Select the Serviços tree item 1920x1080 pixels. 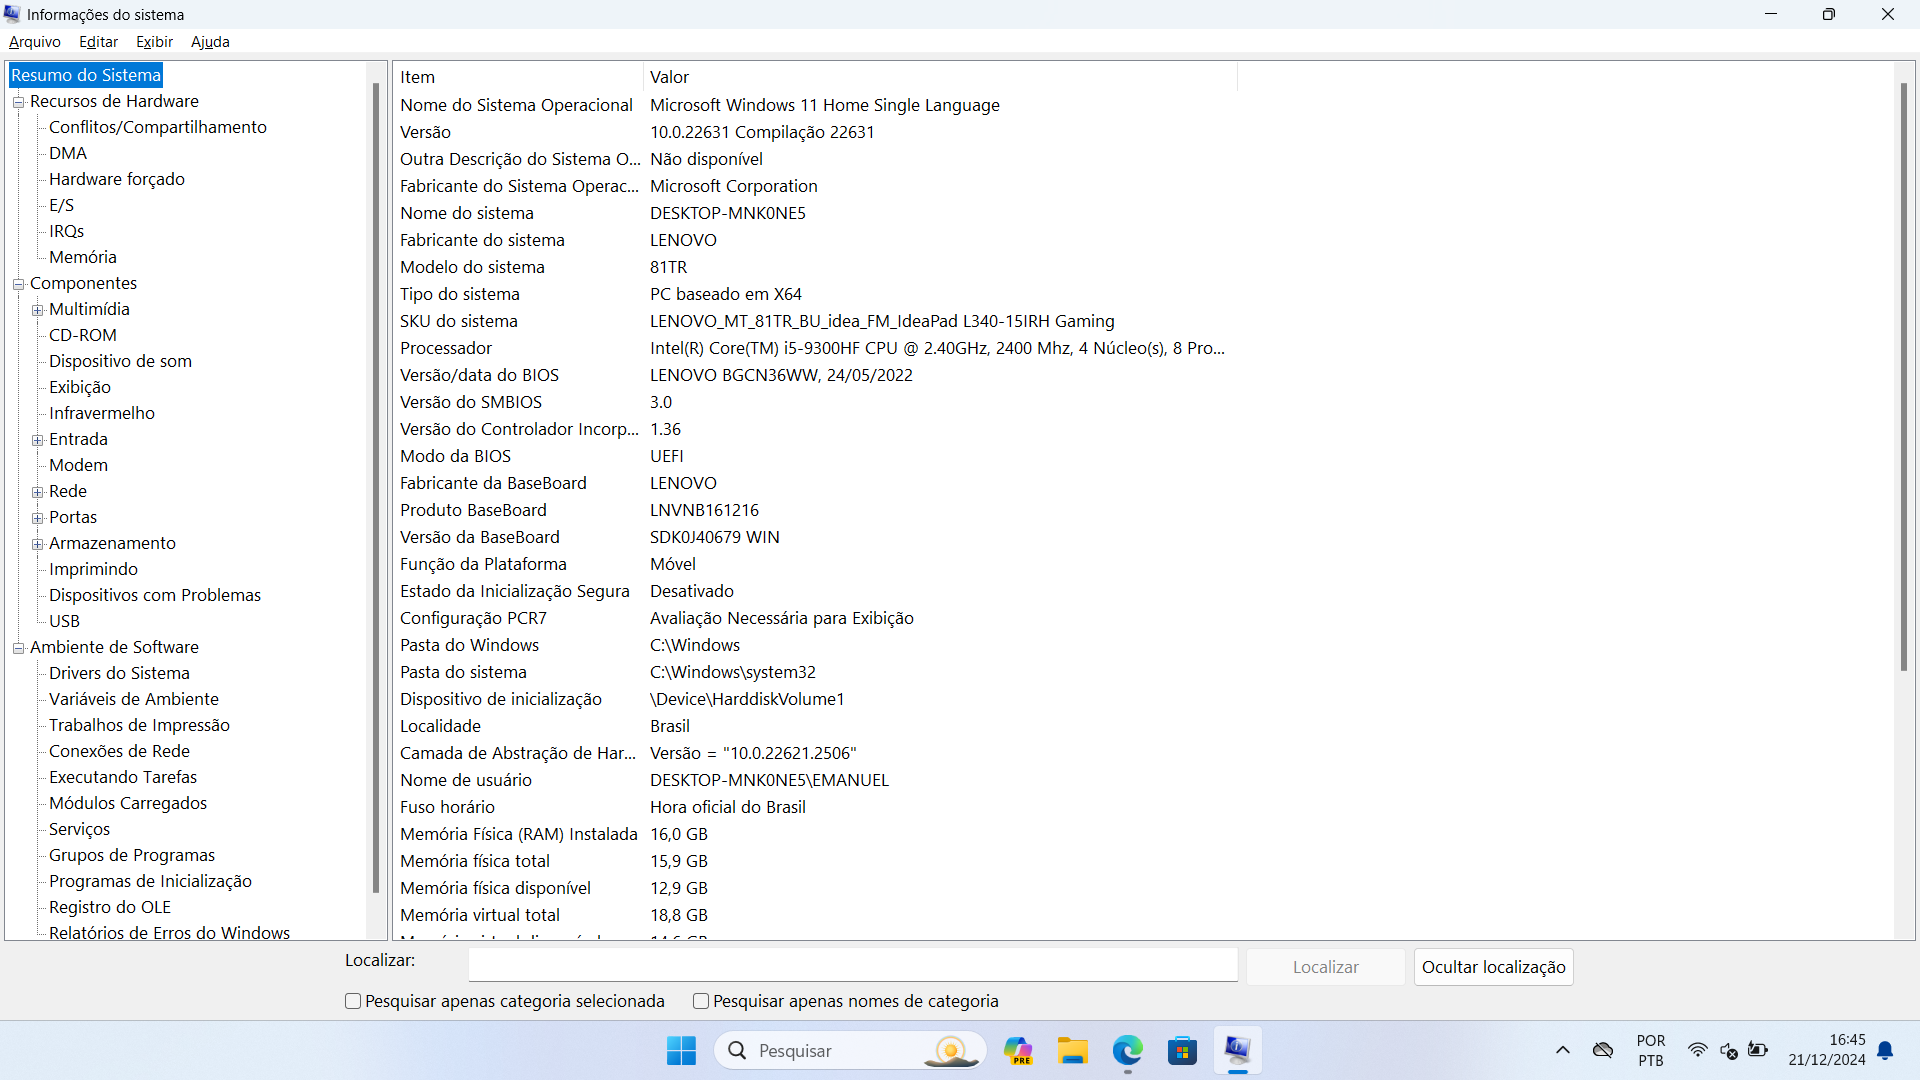tap(80, 829)
